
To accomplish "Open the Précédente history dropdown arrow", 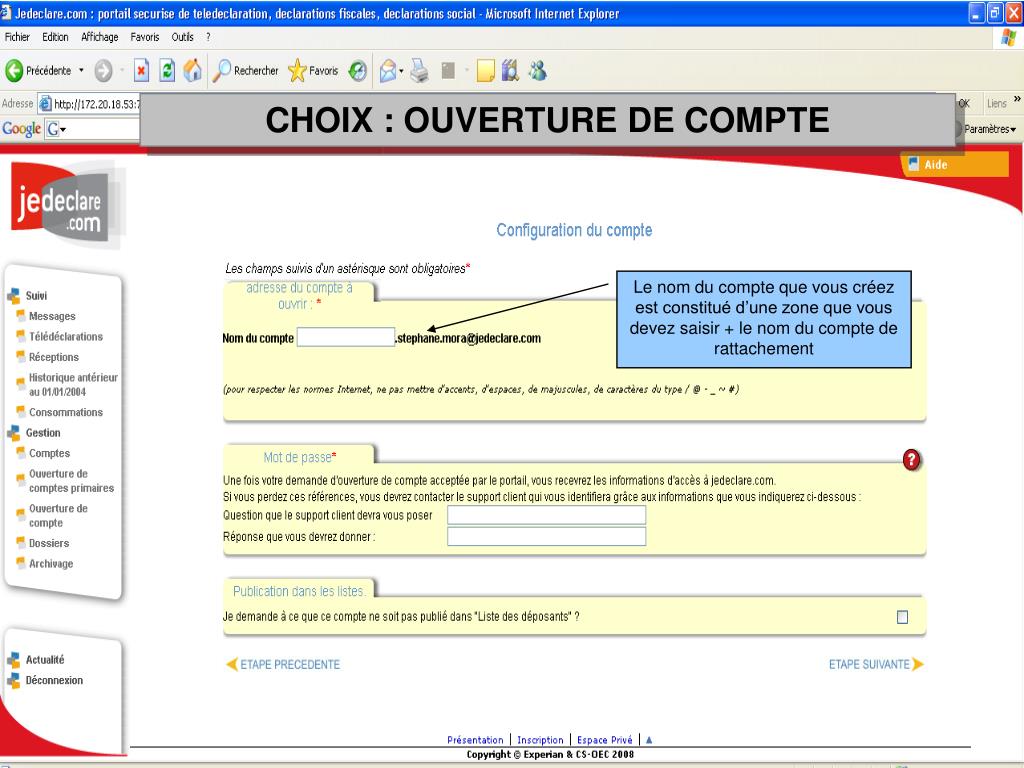I will (x=82, y=71).
